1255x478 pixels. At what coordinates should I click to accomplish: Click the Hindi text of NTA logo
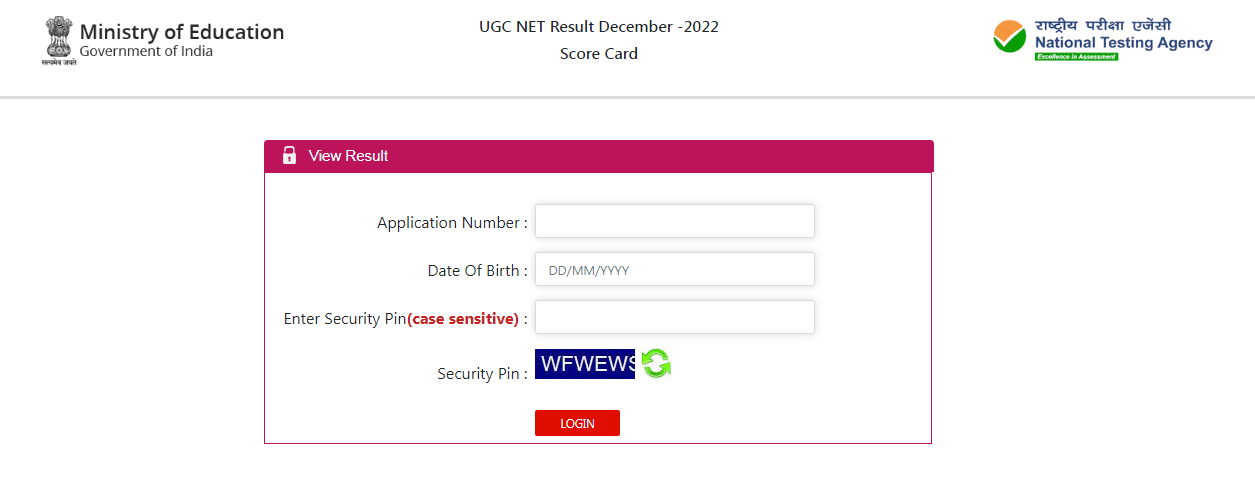(1103, 25)
